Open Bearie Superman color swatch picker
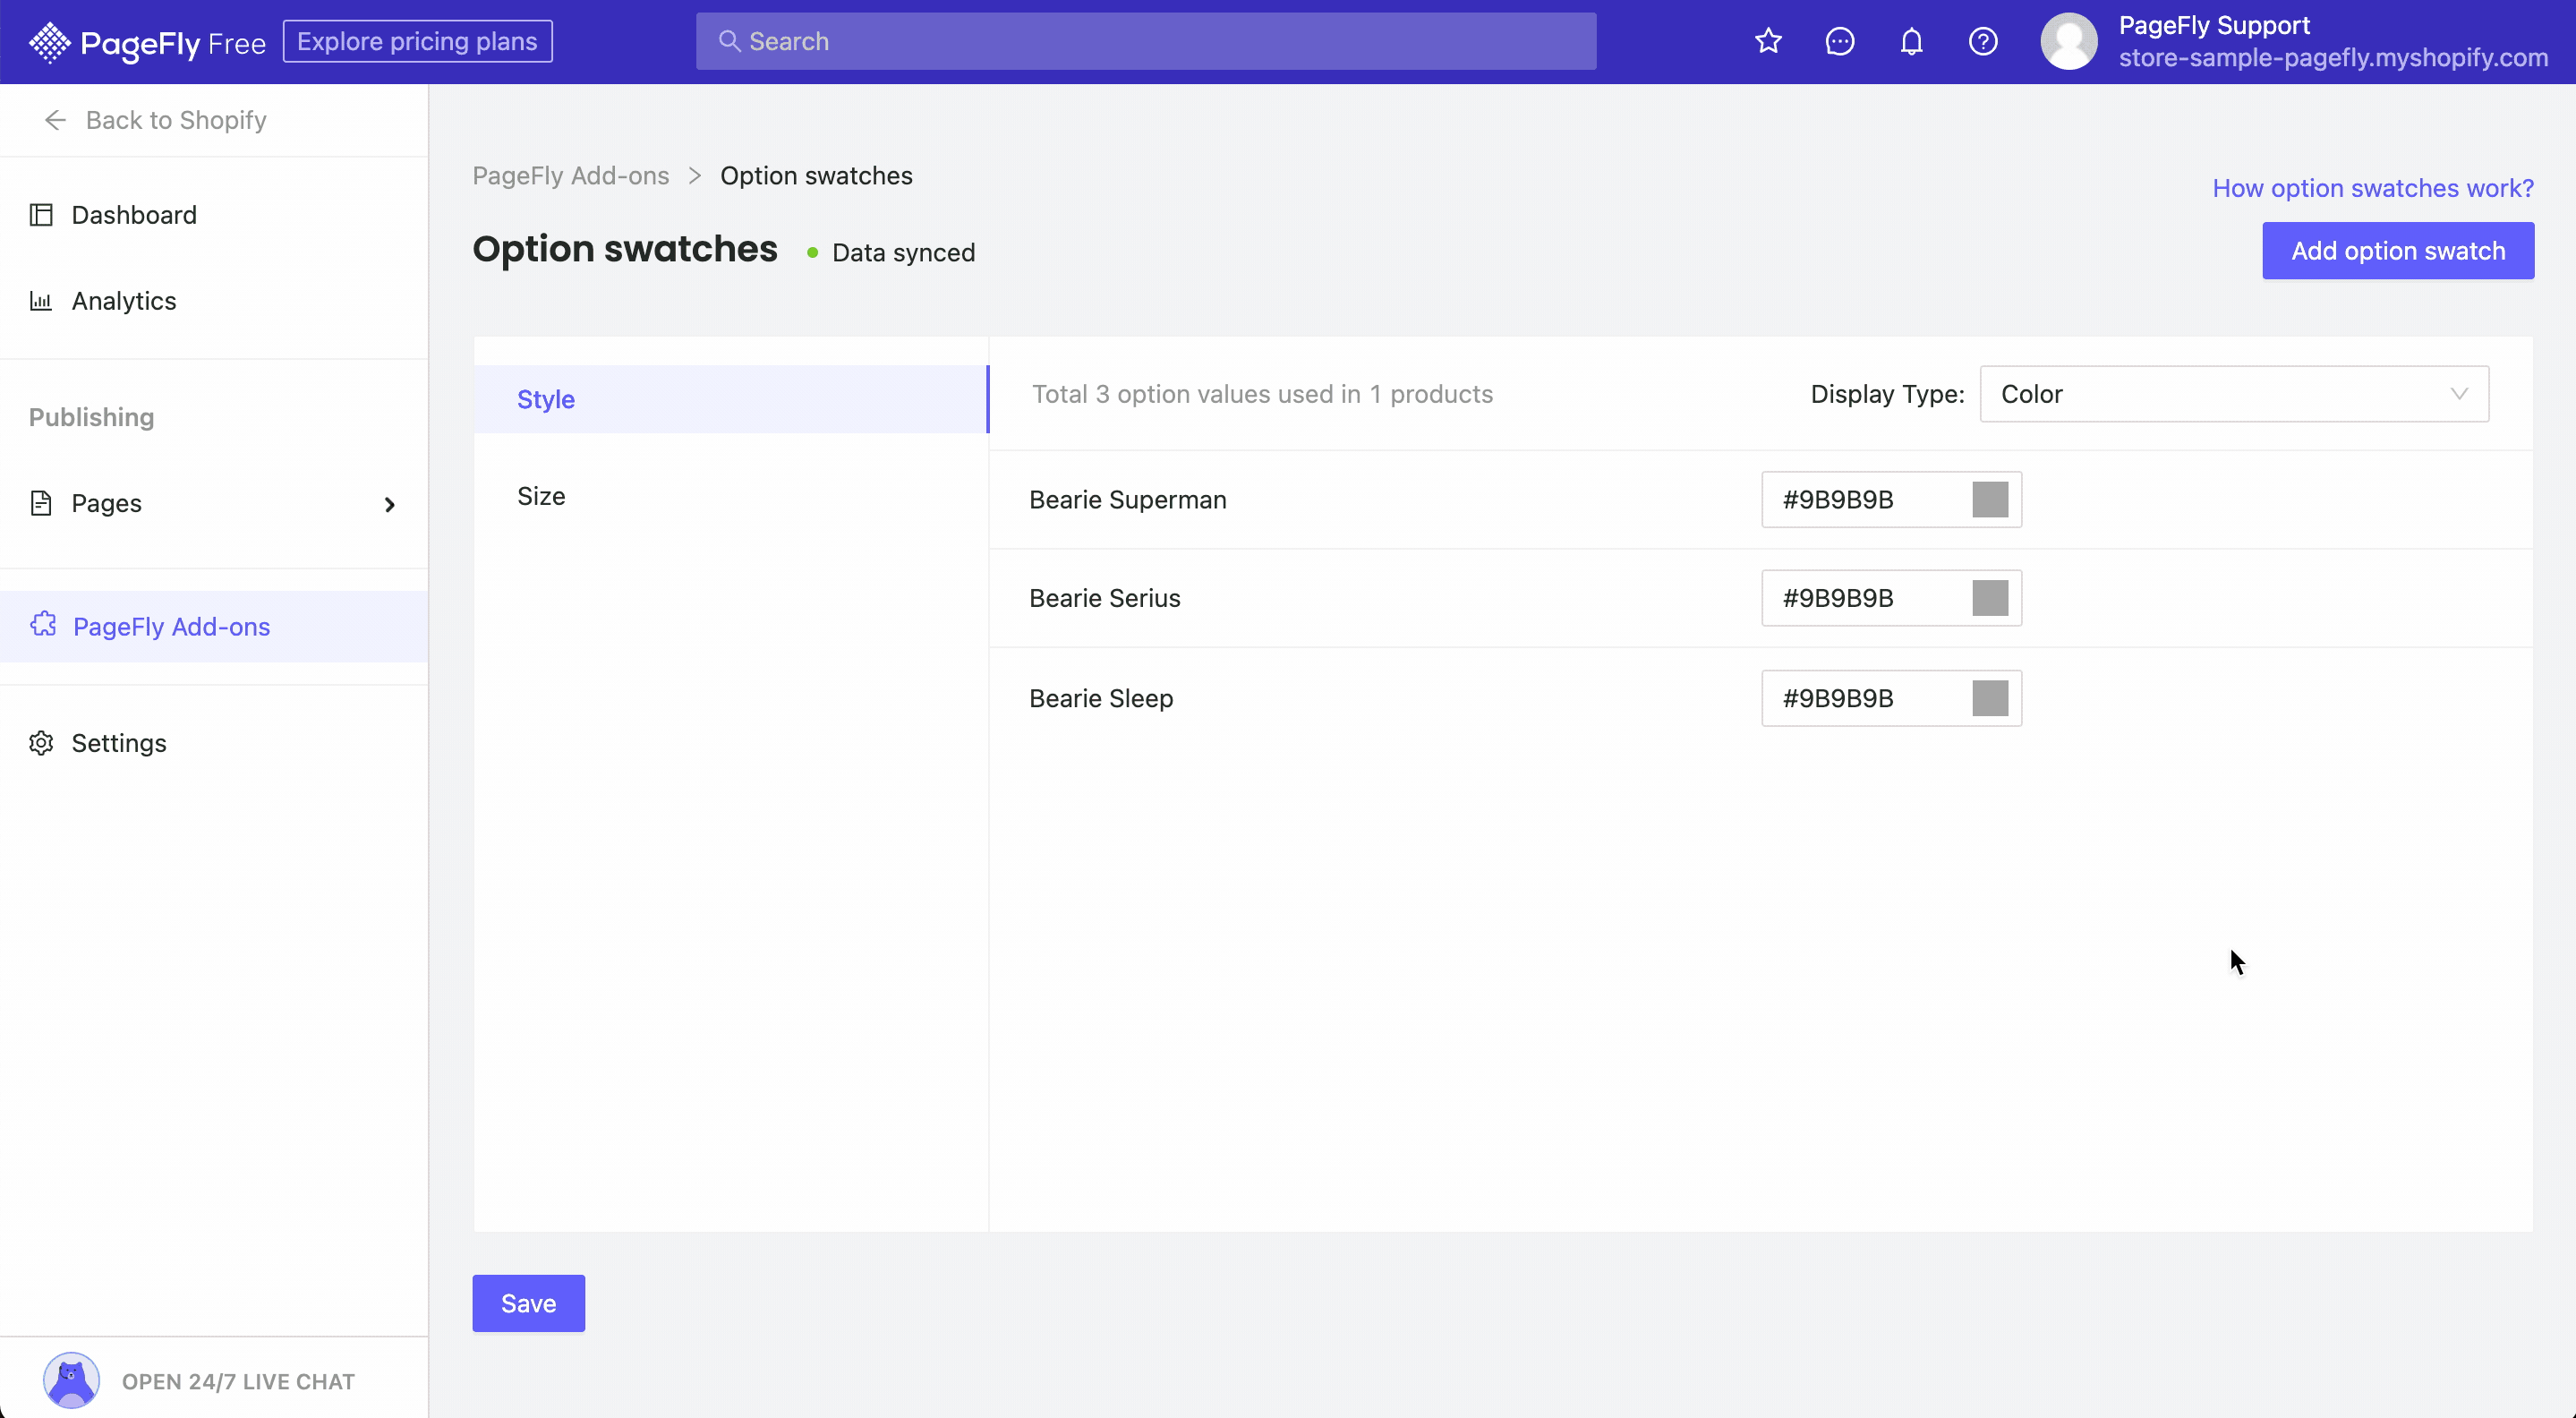2576x1418 pixels. point(1989,499)
